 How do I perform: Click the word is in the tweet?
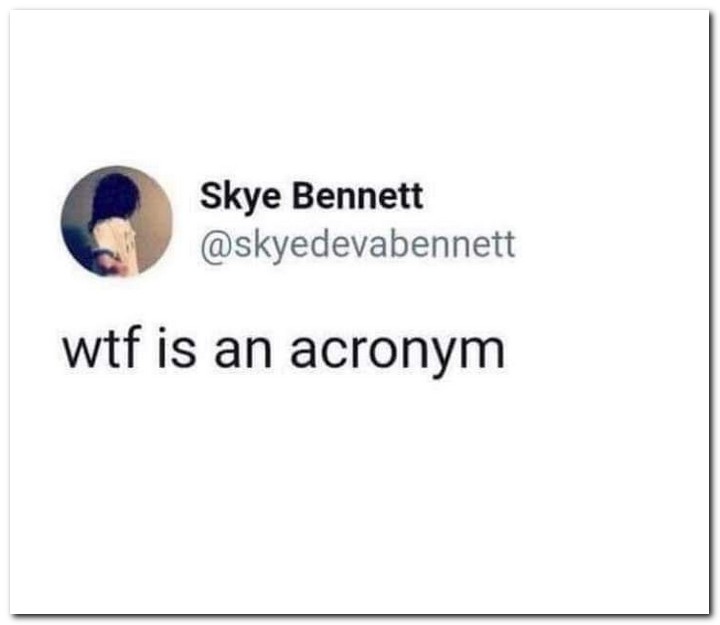click(x=176, y=347)
